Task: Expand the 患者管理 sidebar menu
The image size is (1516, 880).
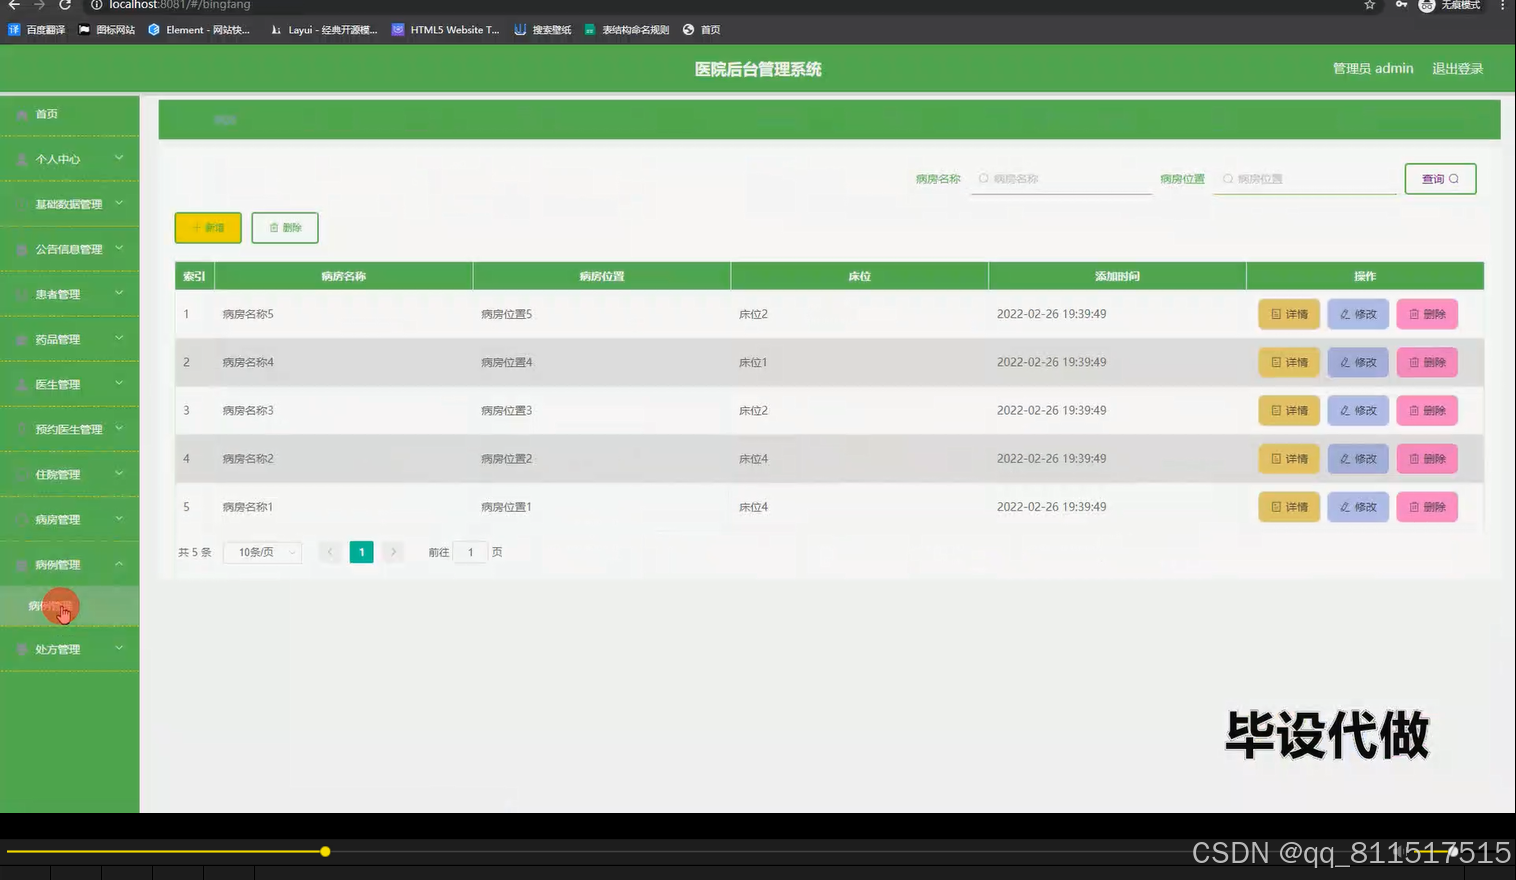Action: click(69, 294)
